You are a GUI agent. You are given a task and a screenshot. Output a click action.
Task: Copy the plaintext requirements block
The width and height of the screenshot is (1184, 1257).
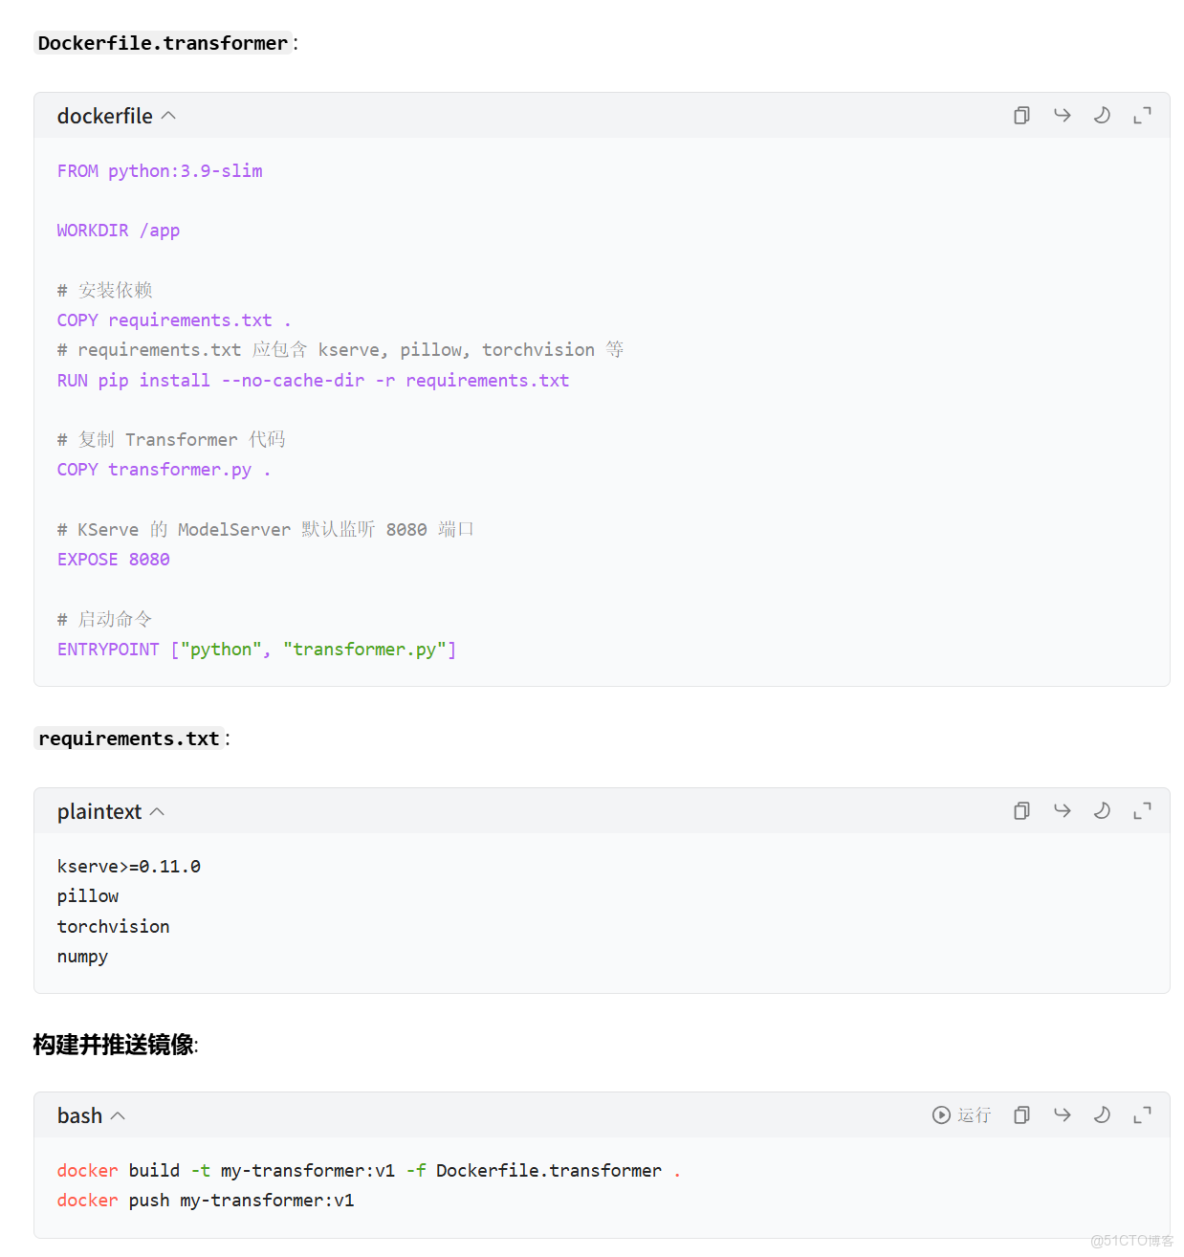[x=1021, y=811]
